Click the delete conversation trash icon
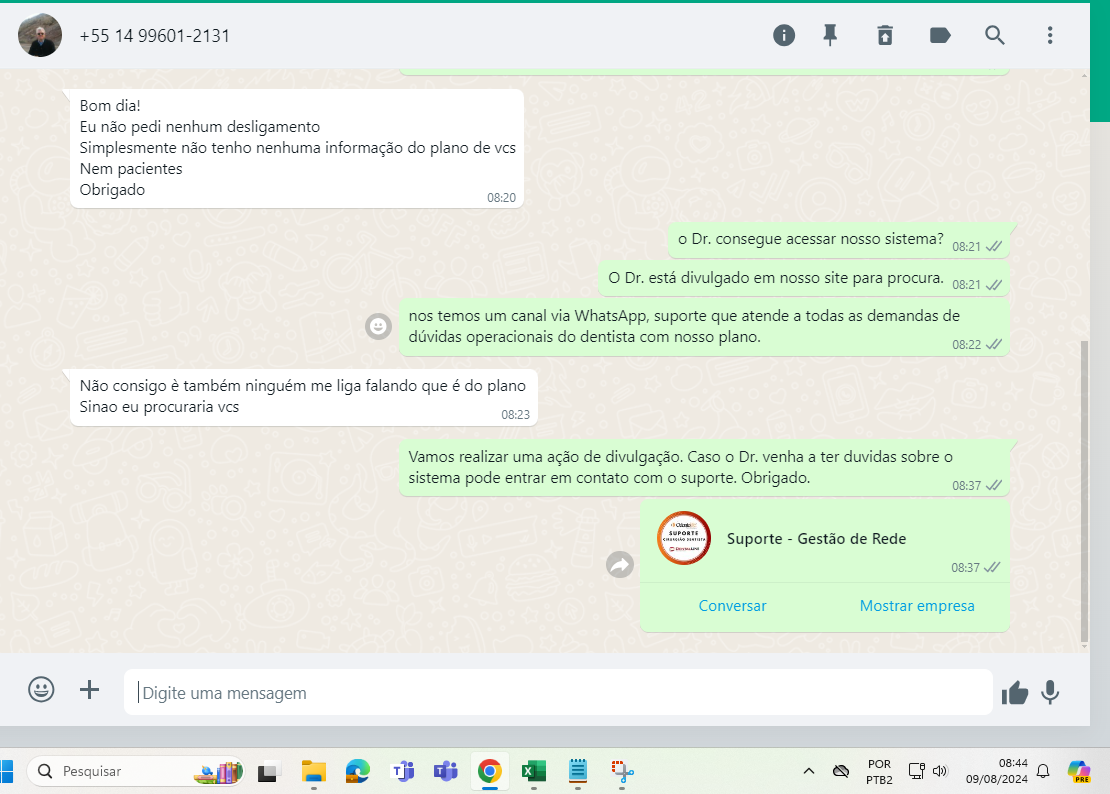 [x=884, y=36]
